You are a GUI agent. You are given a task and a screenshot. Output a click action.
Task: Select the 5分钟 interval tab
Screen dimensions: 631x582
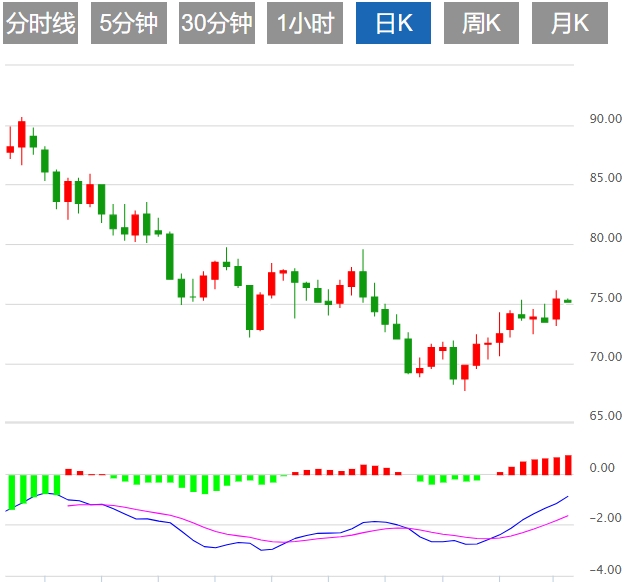pyautogui.click(x=129, y=23)
